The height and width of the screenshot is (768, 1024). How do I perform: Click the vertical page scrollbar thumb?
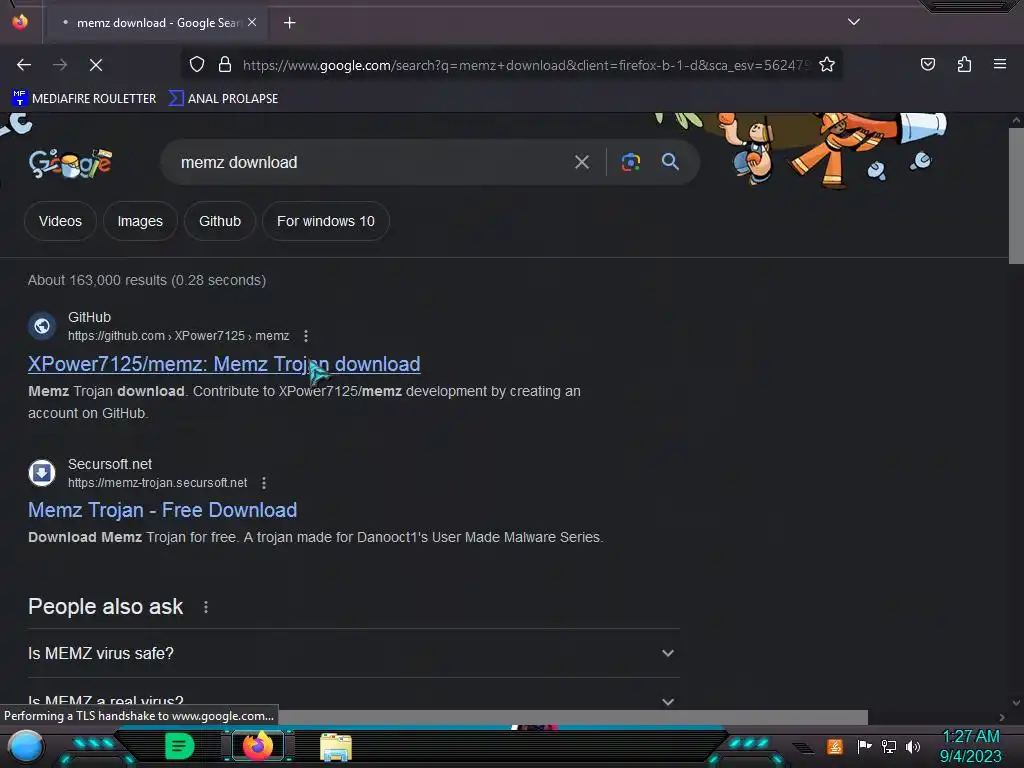pyautogui.click(x=1016, y=196)
